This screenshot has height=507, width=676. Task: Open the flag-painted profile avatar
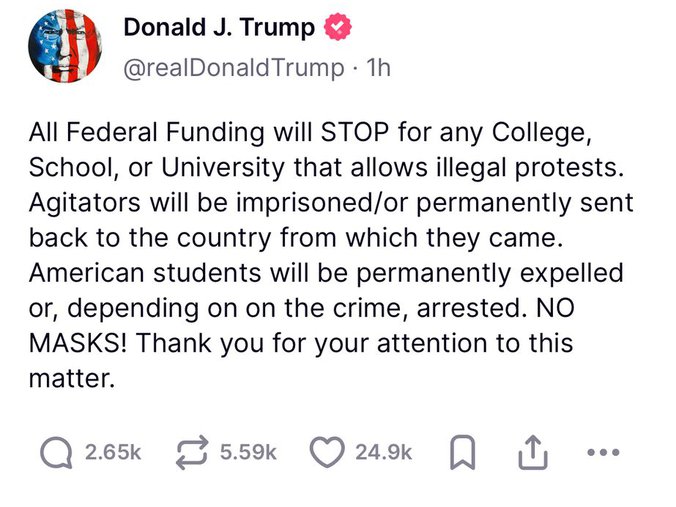coord(65,46)
